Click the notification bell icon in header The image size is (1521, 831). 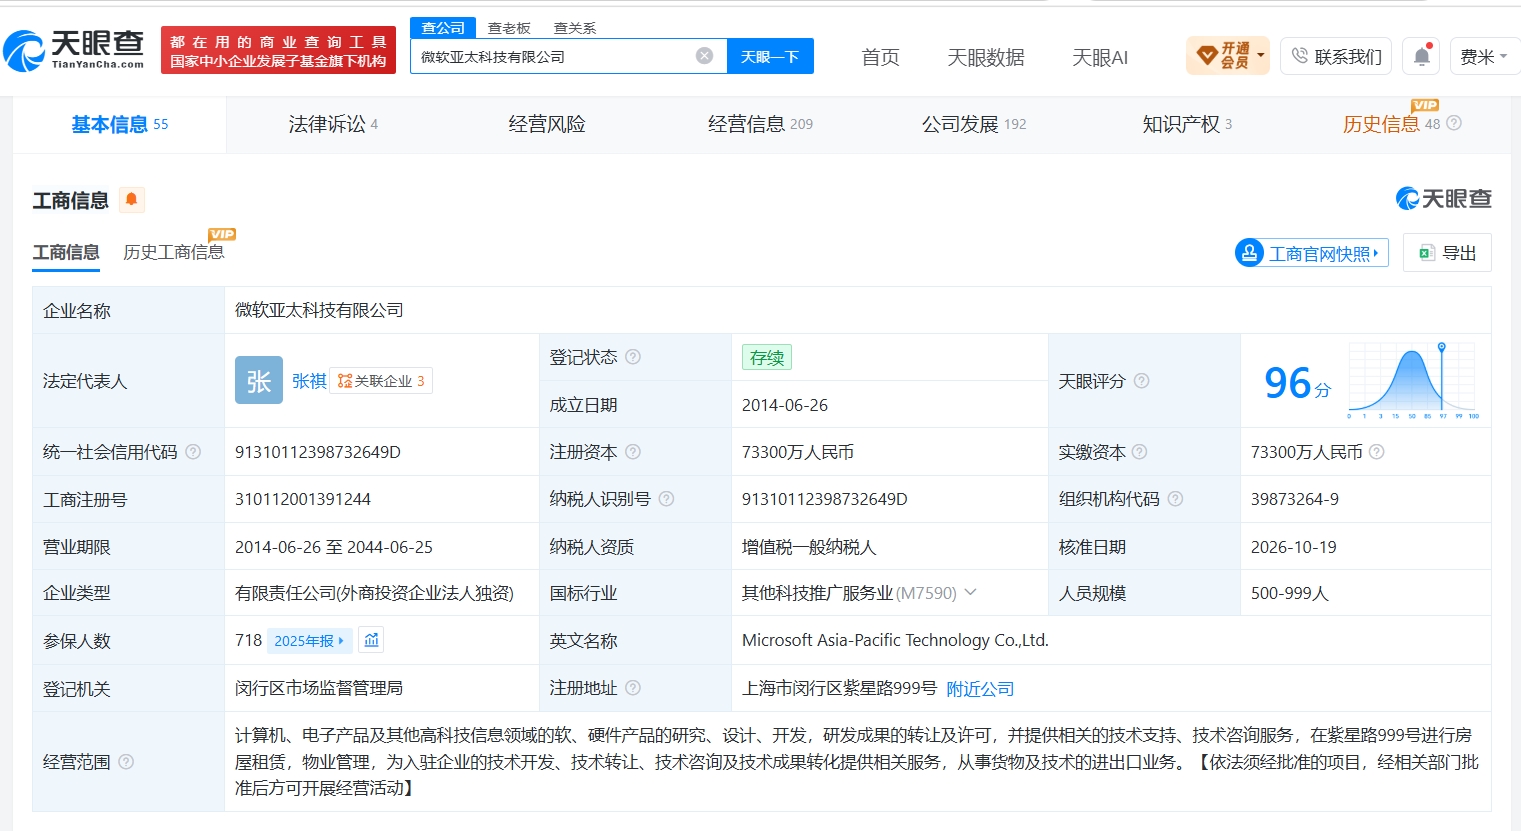pyautogui.click(x=1421, y=57)
